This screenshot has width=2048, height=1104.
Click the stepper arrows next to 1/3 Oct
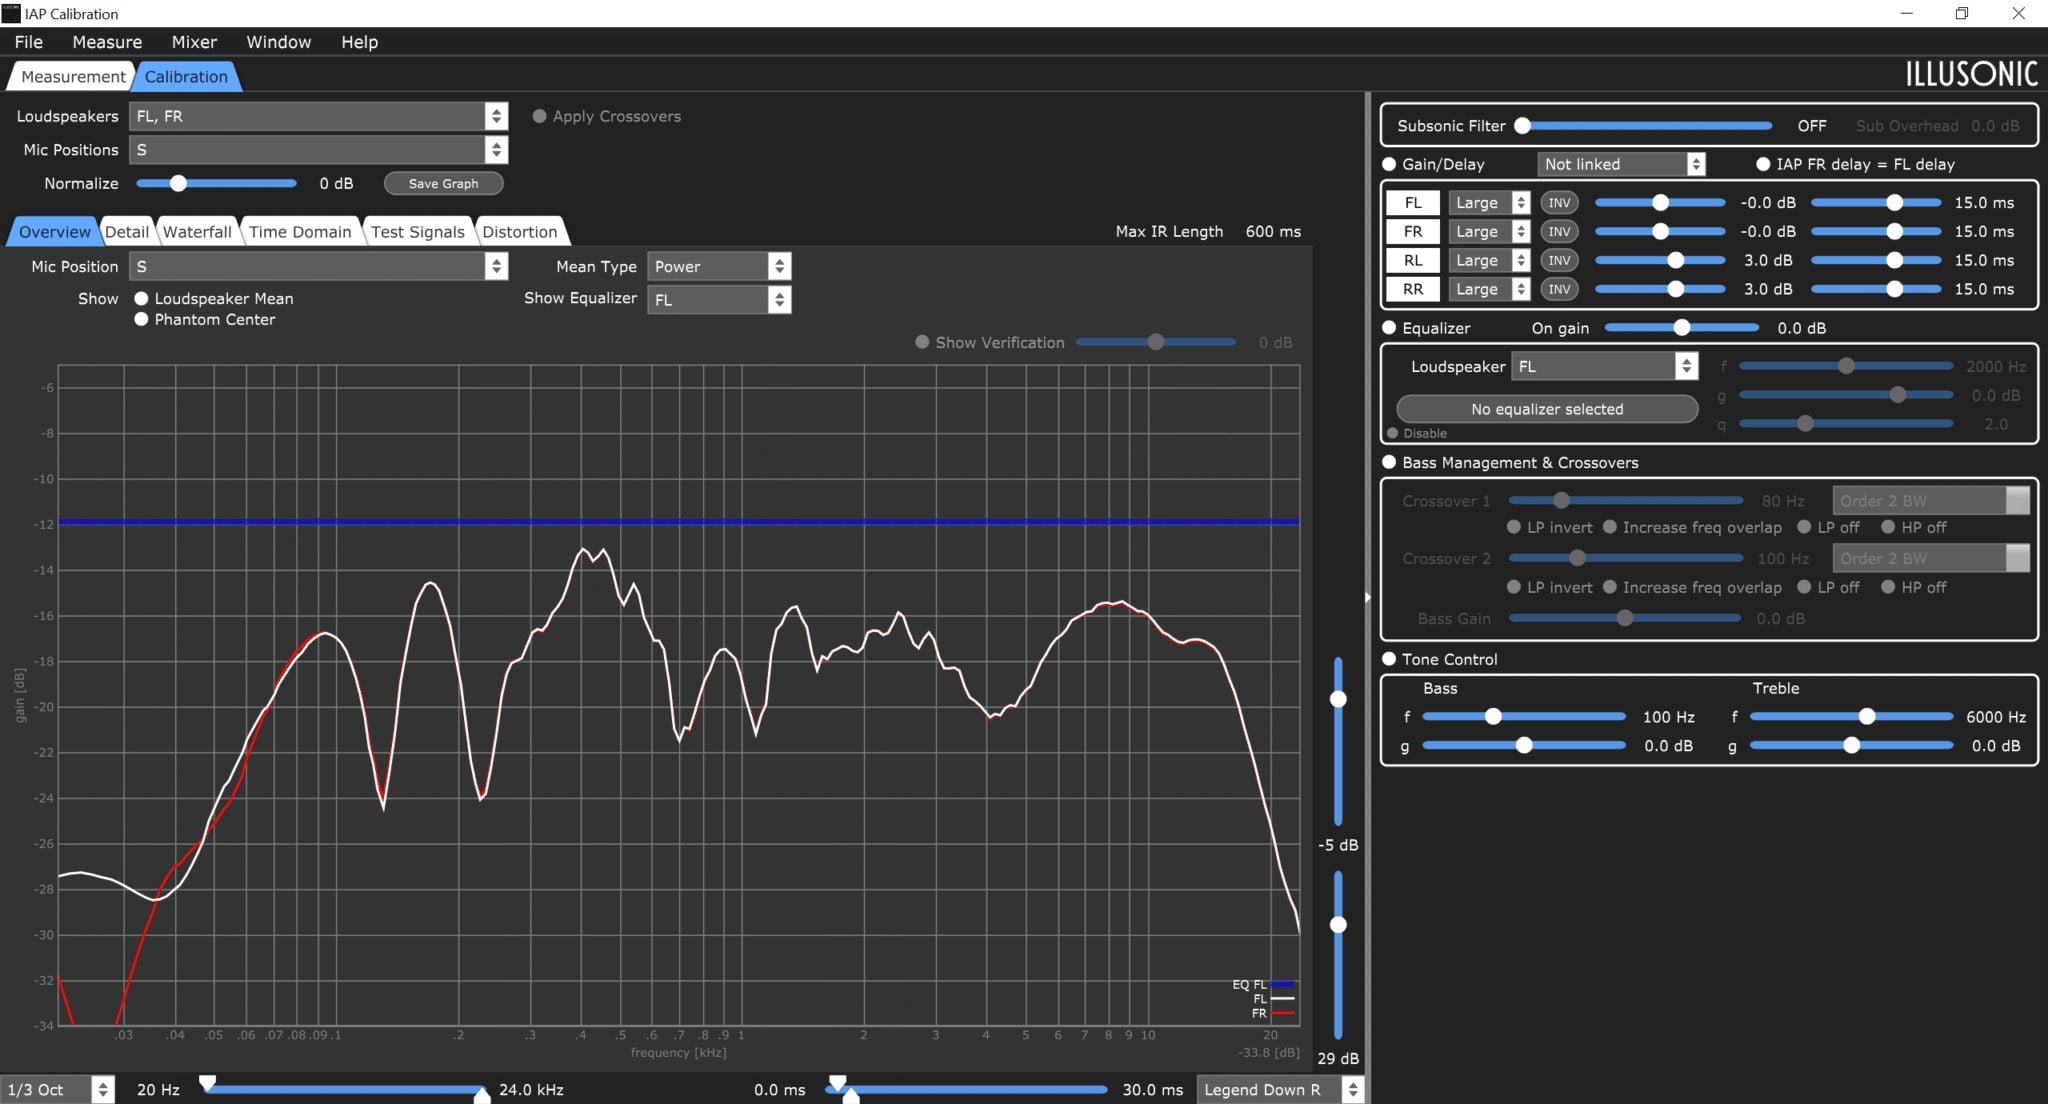[102, 1089]
